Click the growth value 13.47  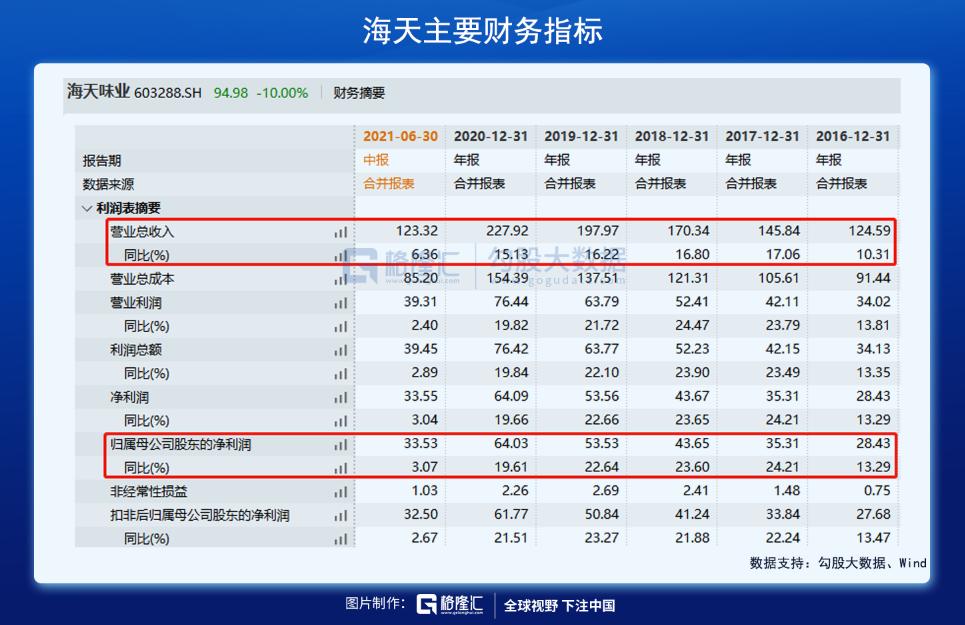(873, 538)
